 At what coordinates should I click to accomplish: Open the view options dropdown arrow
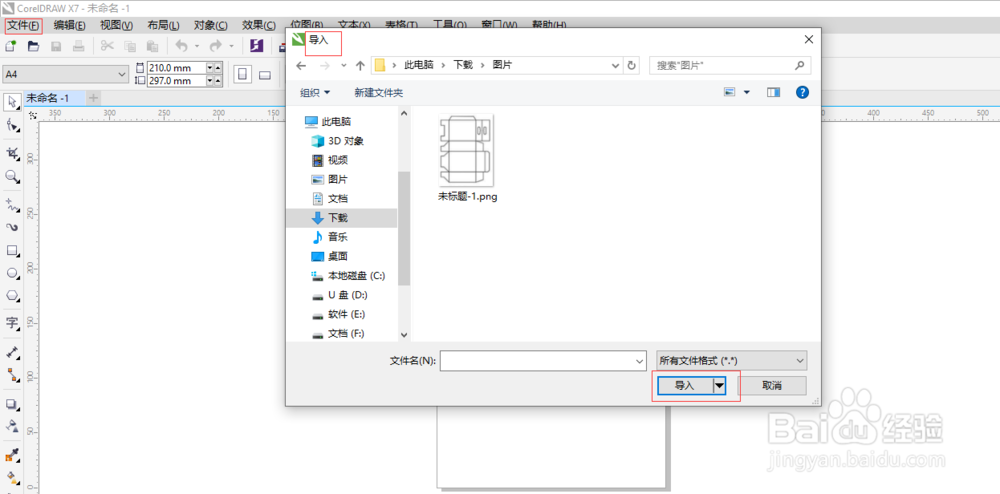(x=747, y=92)
